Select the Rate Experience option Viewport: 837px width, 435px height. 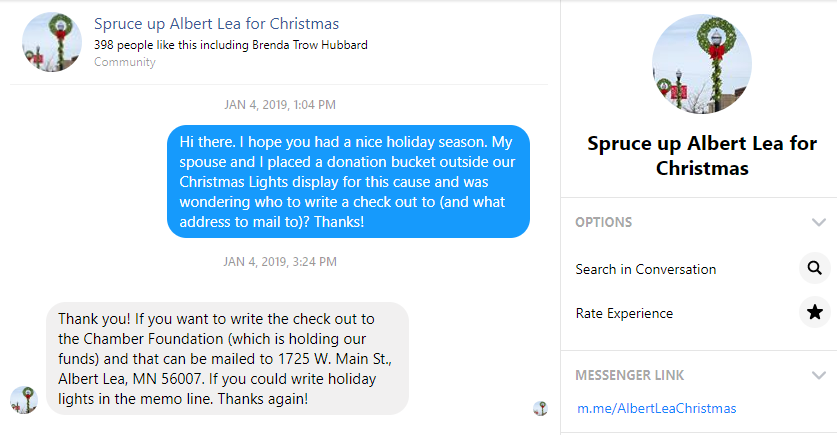click(624, 313)
